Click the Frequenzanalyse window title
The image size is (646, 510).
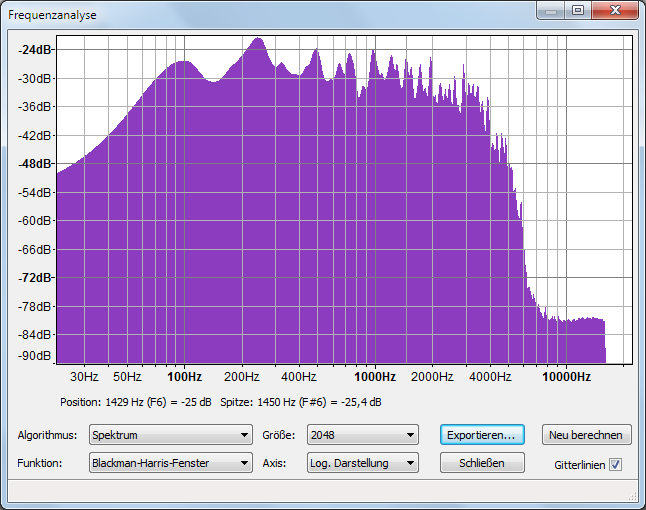pyautogui.click(x=52, y=15)
